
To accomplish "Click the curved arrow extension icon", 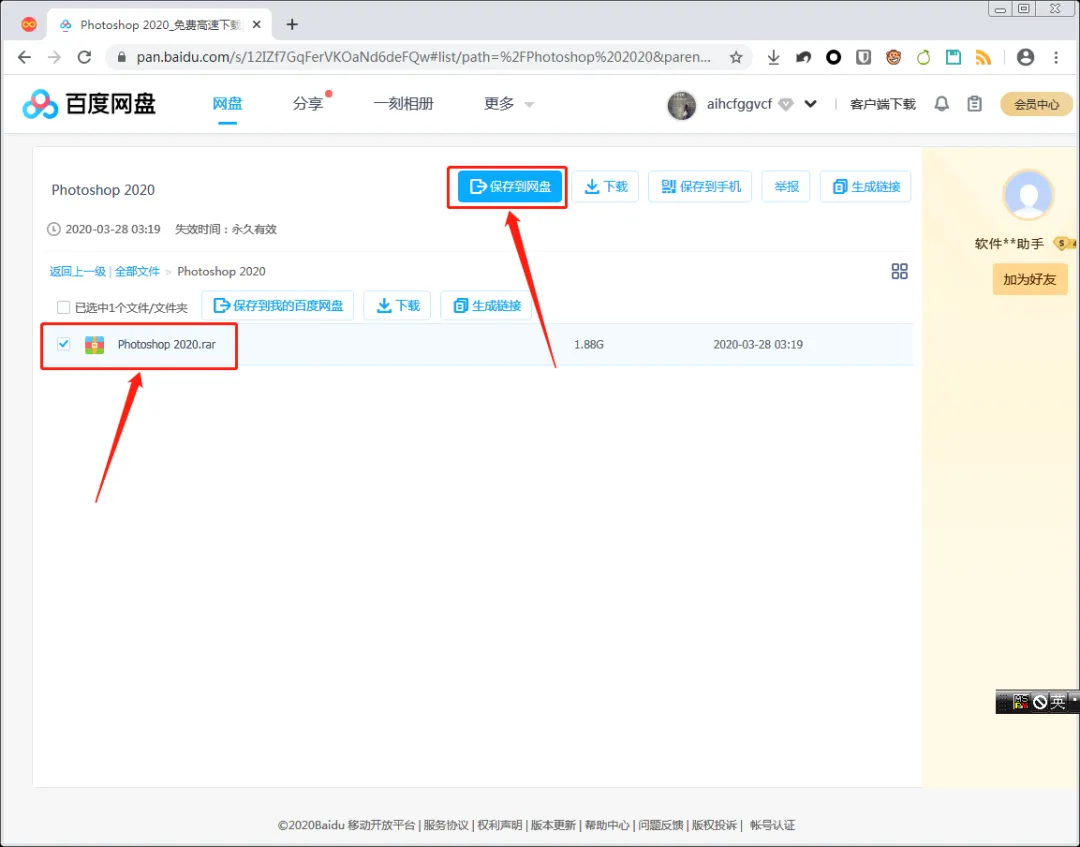I will [803, 57].
